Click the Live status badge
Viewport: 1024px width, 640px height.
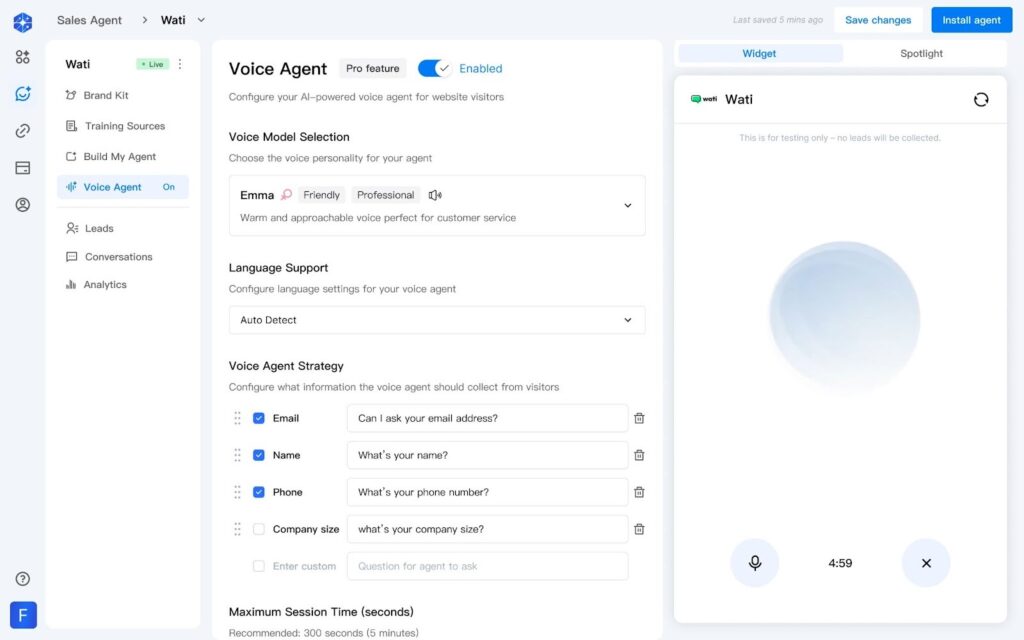pos(153,64)
